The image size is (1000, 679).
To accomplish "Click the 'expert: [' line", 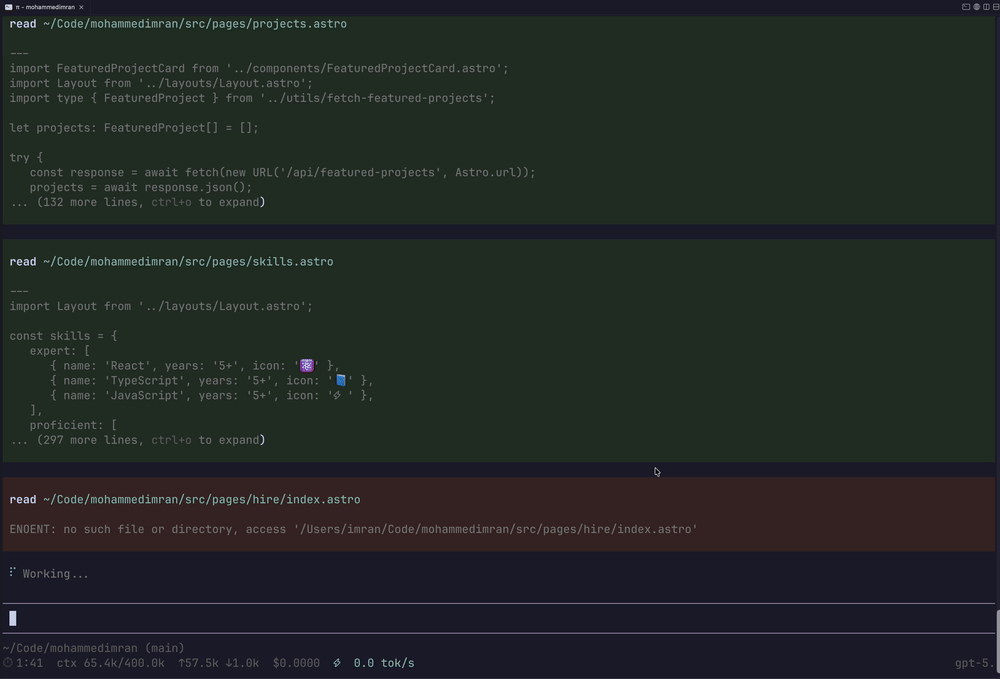I will click(x=60, y=351).
